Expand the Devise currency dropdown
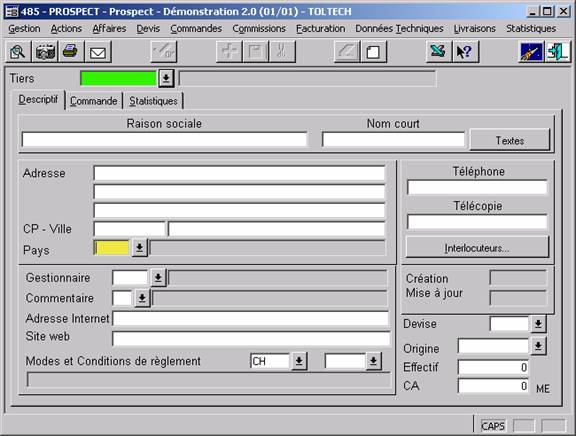The image size is (576, 436). click(538, 324)
